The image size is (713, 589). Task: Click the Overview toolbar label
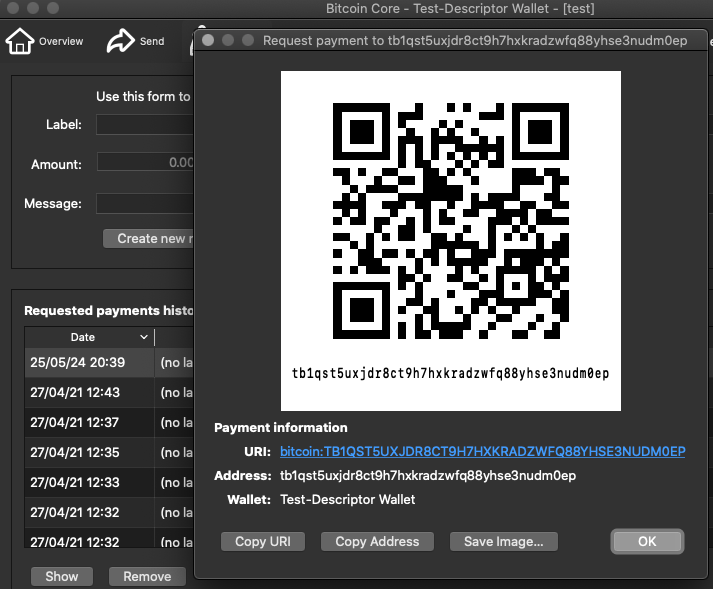pos(61,41)
